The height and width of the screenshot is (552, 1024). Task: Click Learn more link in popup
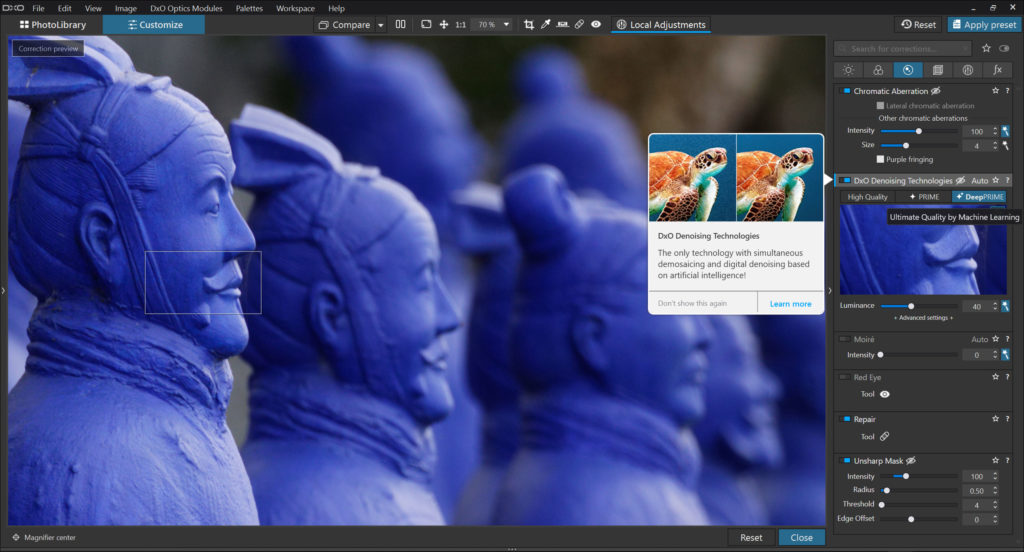790,304
